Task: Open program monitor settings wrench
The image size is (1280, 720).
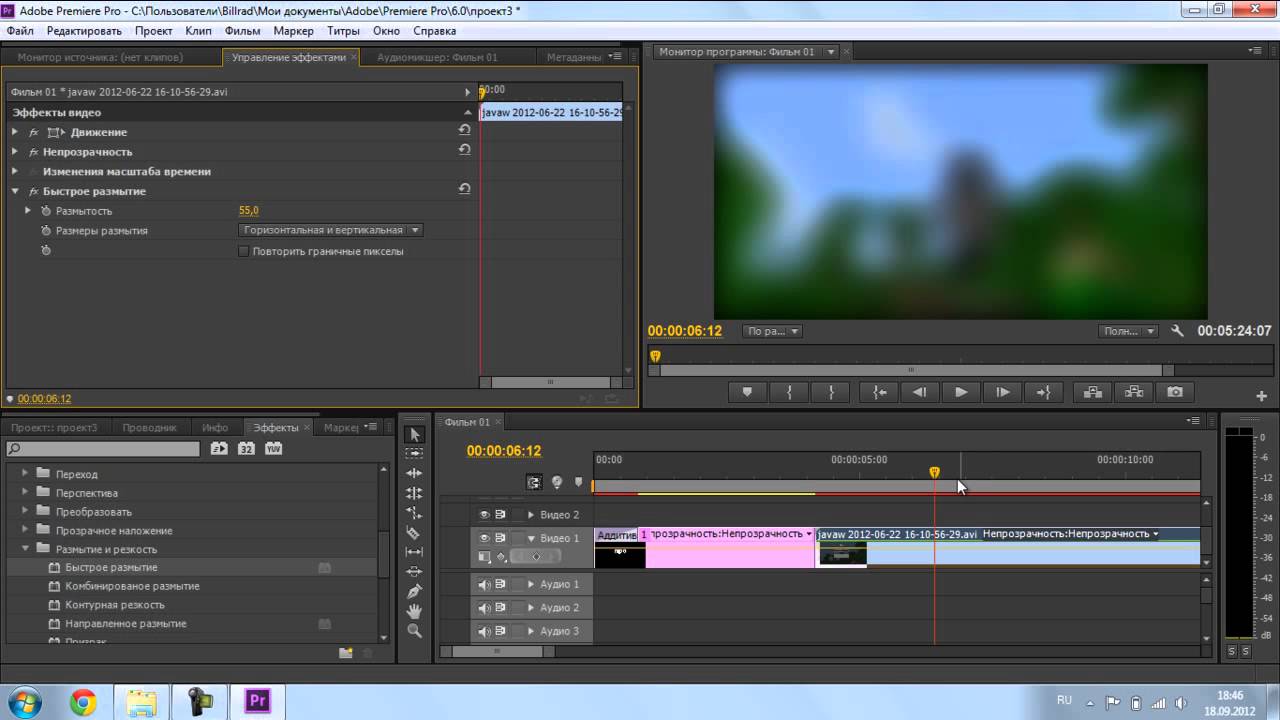Action: (1178, 331)
